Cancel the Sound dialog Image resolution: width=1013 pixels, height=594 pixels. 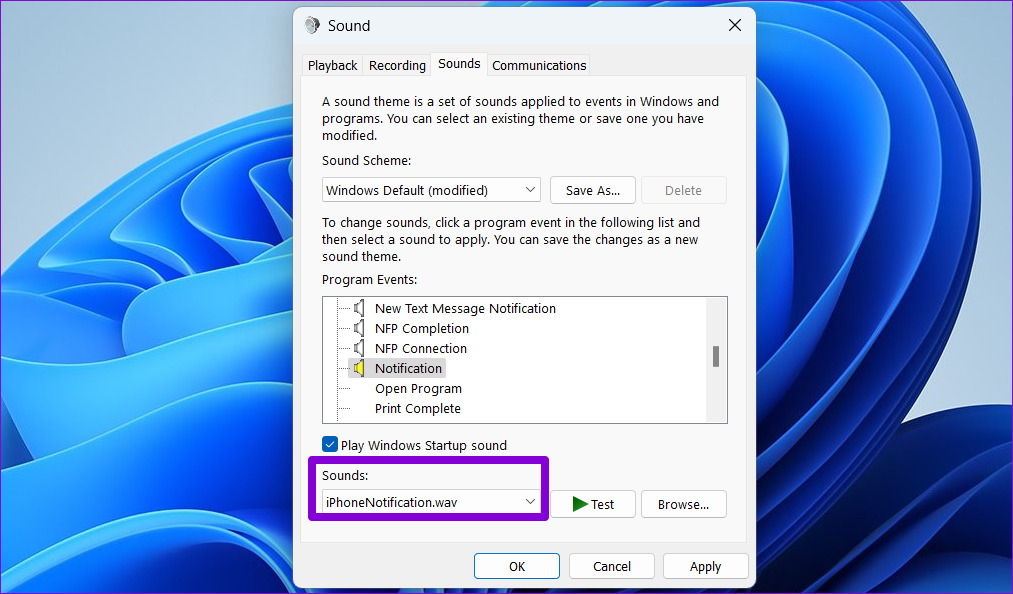pyautogui.click(x=611, y=566)
